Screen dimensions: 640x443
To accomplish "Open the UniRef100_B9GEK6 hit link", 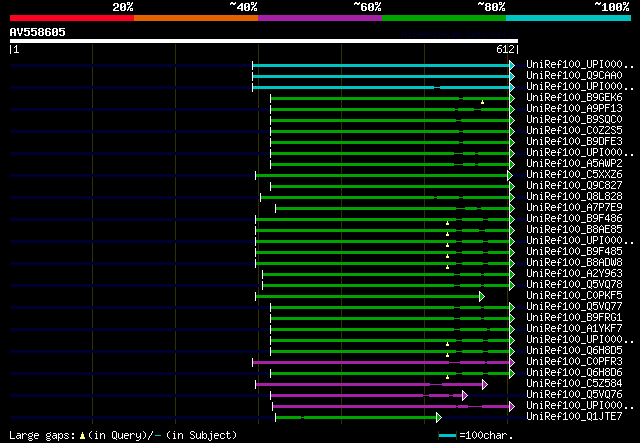I will [x=574, y=98].
